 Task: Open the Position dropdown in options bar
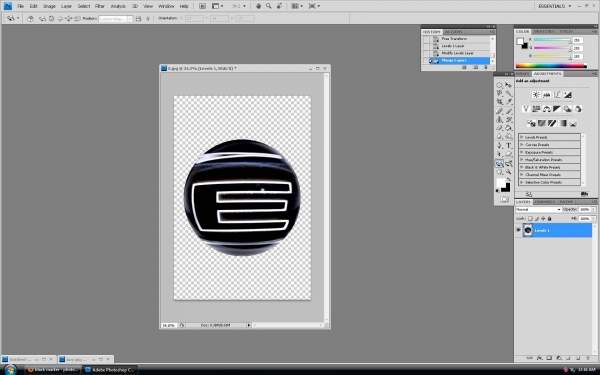click(x=116, y=18)
